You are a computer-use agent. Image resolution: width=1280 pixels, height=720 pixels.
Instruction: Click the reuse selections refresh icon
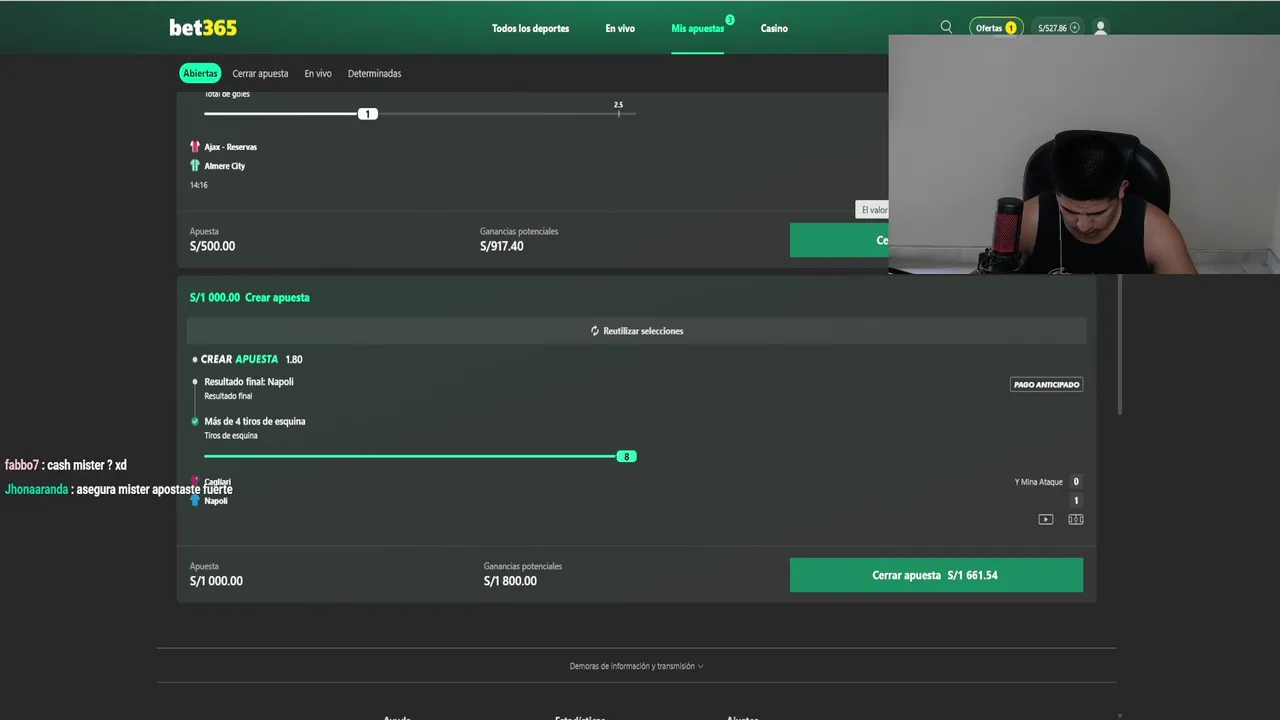[595, 331]
